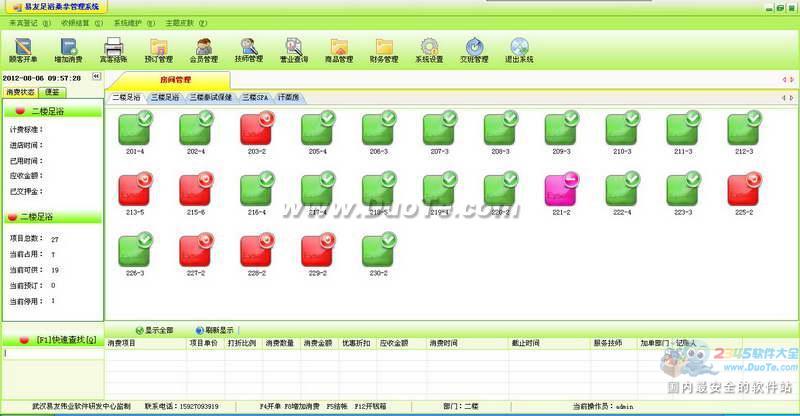Open 系统设置 gear icon
800x416 pixels.
429,49
